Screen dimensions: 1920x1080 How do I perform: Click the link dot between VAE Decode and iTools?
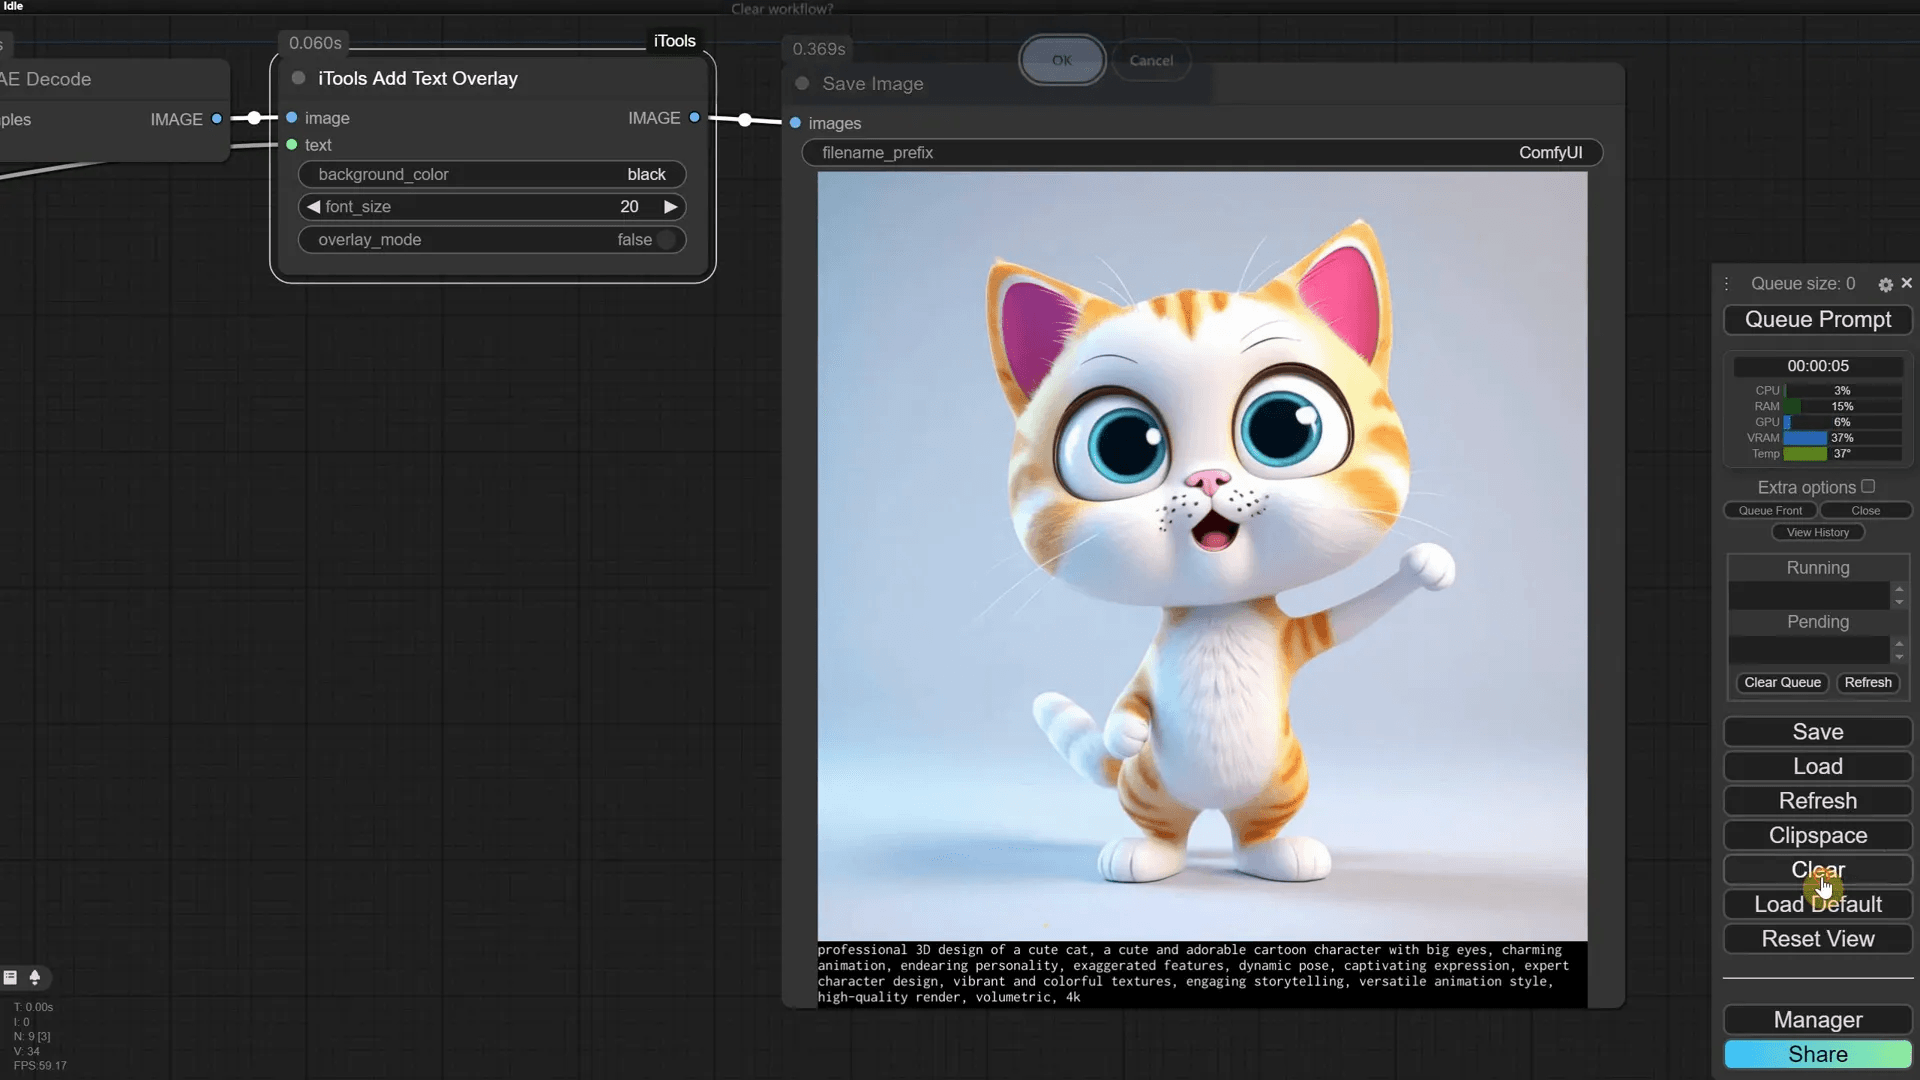point(255,118)
